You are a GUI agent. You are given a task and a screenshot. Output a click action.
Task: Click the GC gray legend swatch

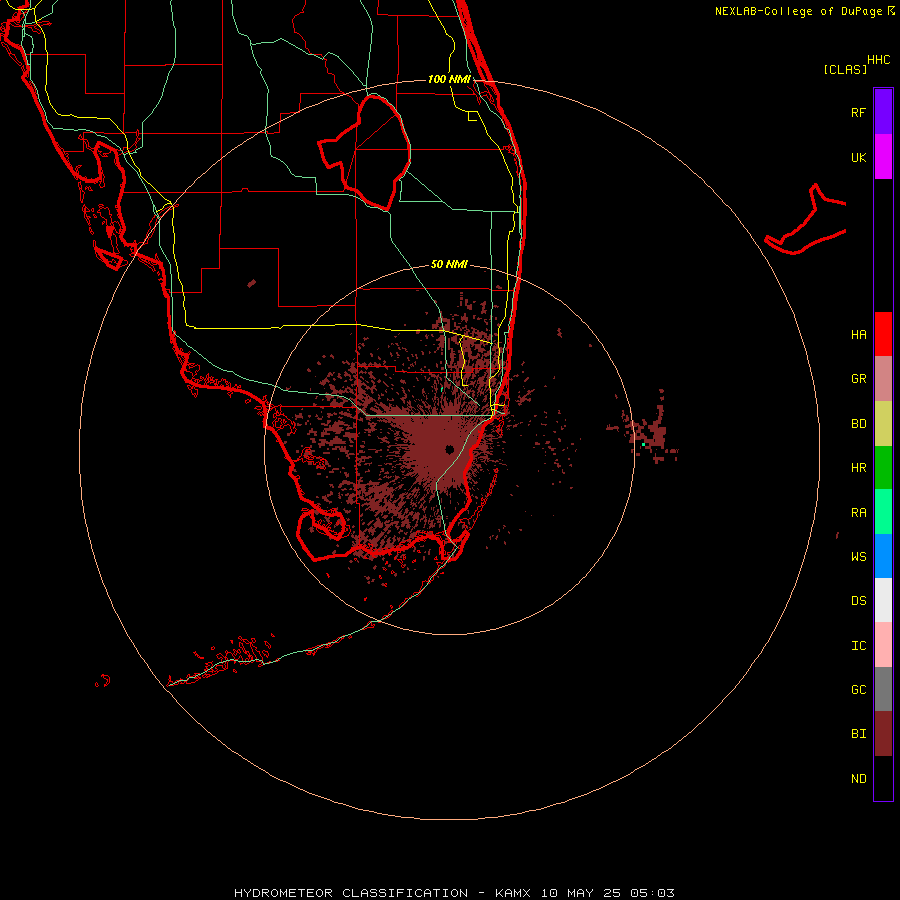[x=883, y=689]
